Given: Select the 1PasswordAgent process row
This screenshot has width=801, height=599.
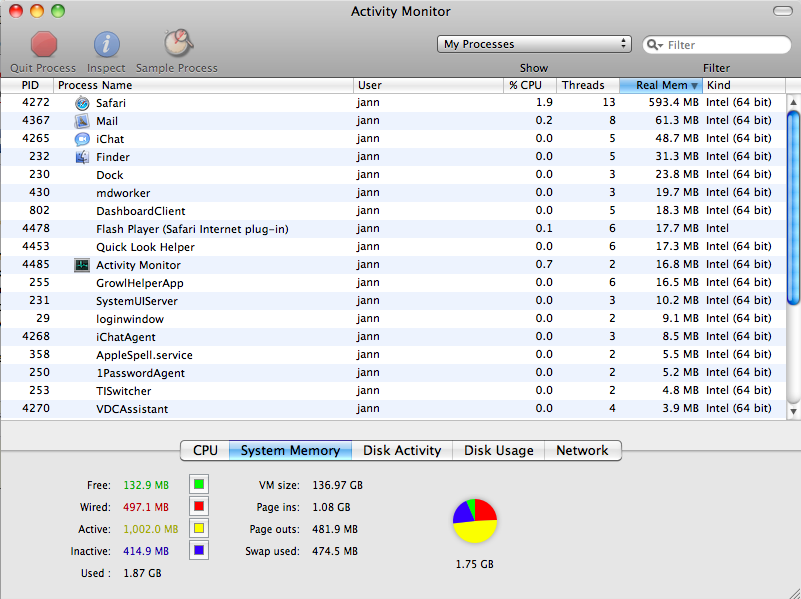Looking at the screenshot, I should tap(393, 373).
